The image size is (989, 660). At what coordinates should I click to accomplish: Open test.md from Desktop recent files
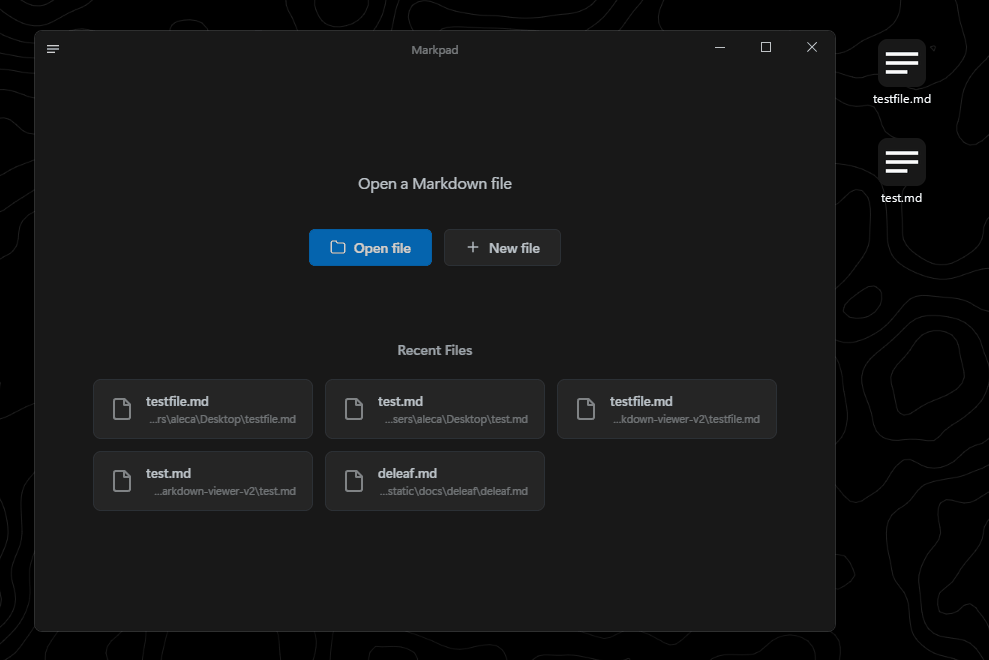tap(435, 409)
